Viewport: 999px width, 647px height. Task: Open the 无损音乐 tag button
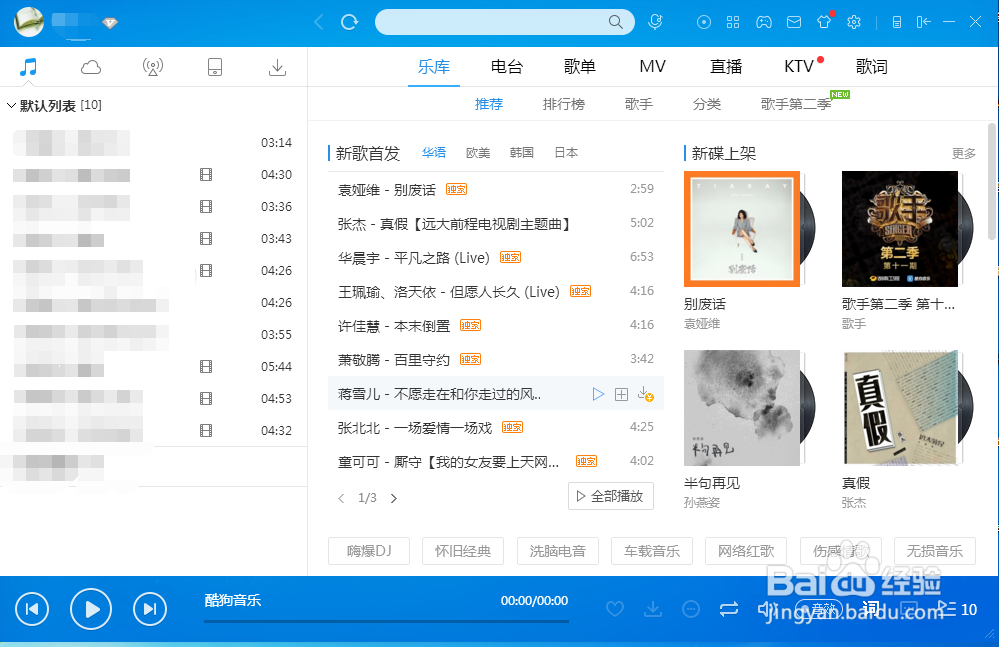pos(935,551)
